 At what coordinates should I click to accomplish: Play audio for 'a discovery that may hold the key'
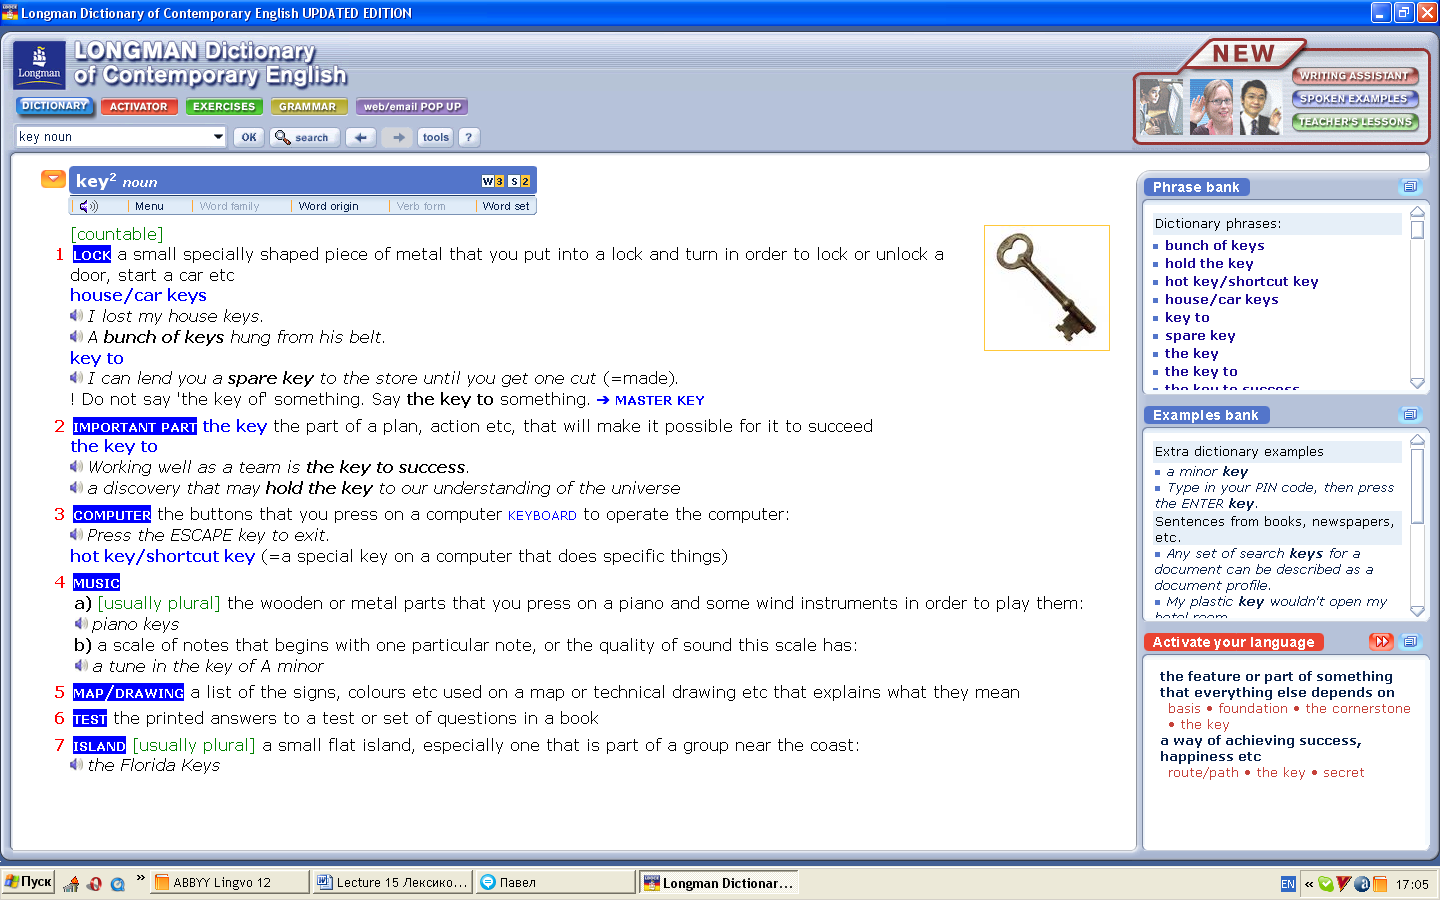(x=76, y=488)
